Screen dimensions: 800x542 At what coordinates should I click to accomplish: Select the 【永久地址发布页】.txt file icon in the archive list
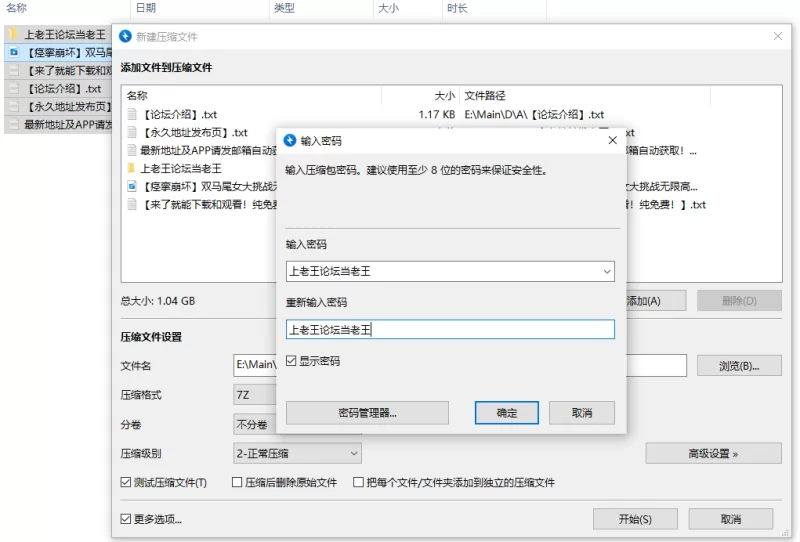(x=132, y=132)
